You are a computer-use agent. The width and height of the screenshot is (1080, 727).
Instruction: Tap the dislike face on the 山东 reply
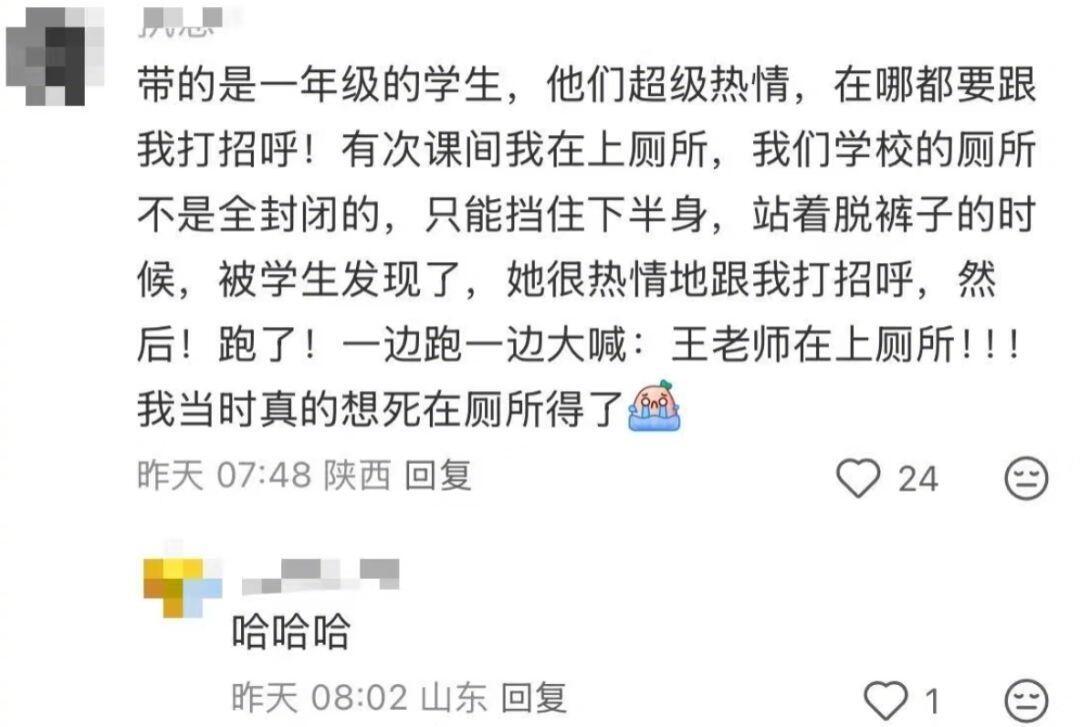(1026, 701)
